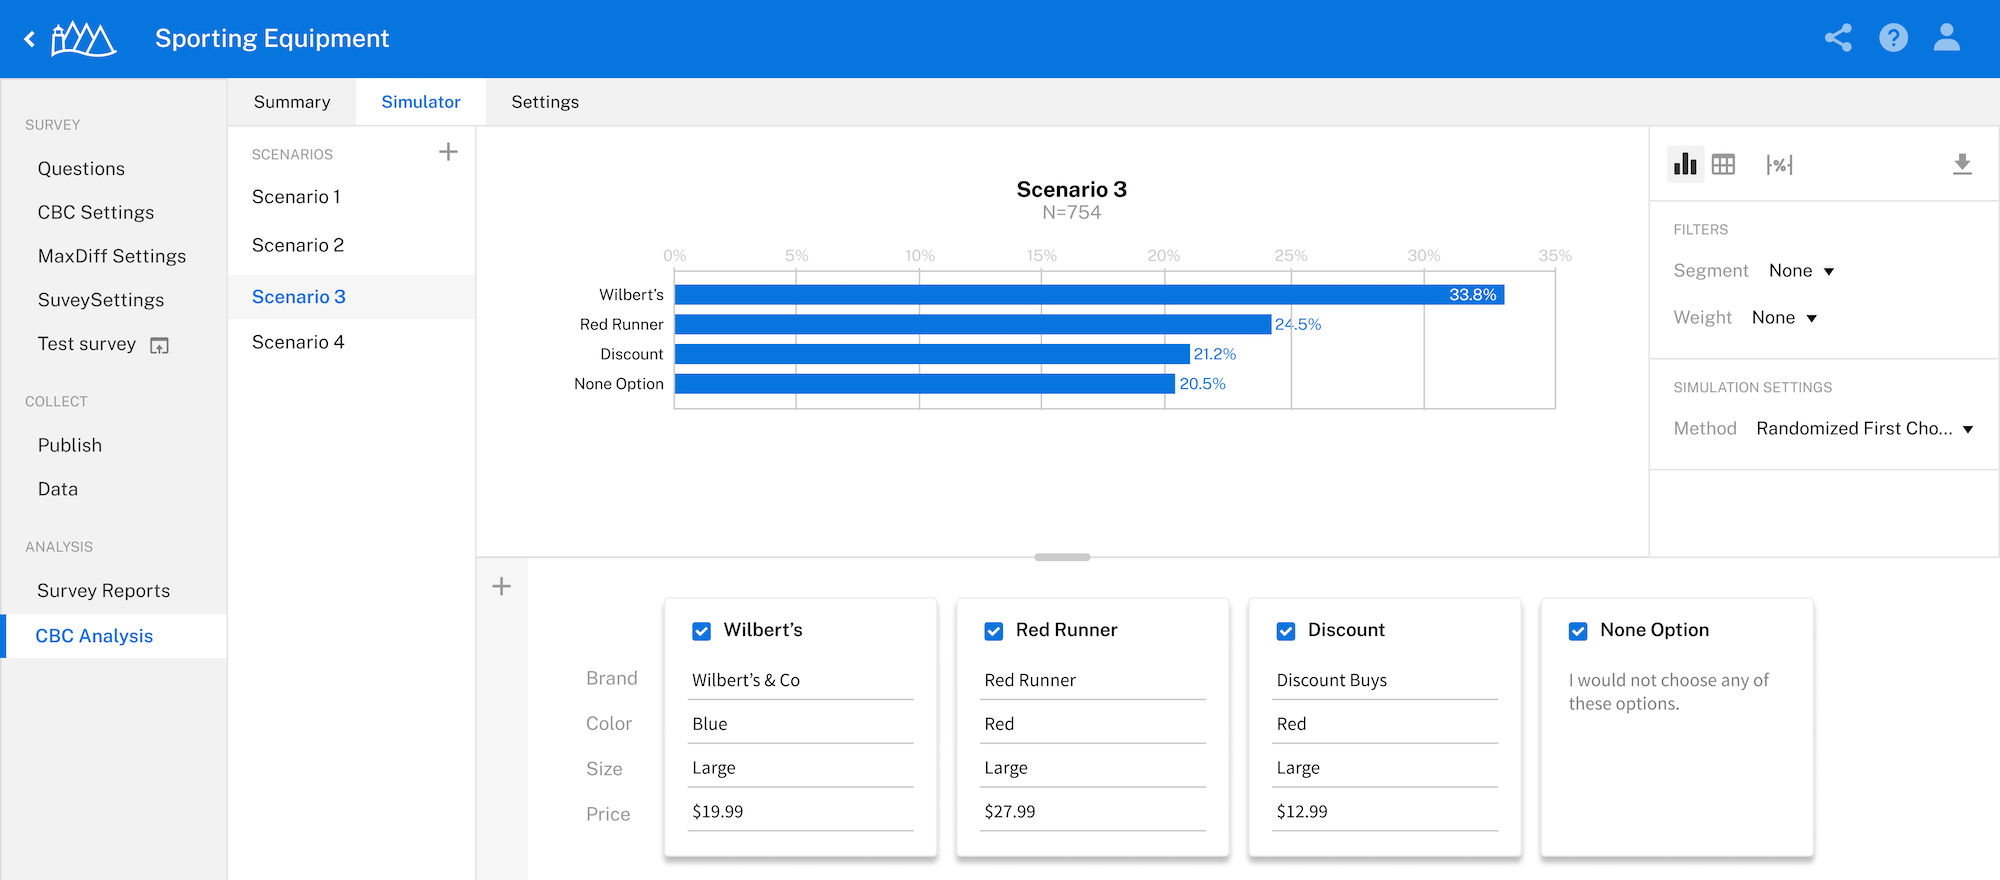Click the back arrow in header
This screenshot has height=880, width=2000.
[x=30, y=39]
